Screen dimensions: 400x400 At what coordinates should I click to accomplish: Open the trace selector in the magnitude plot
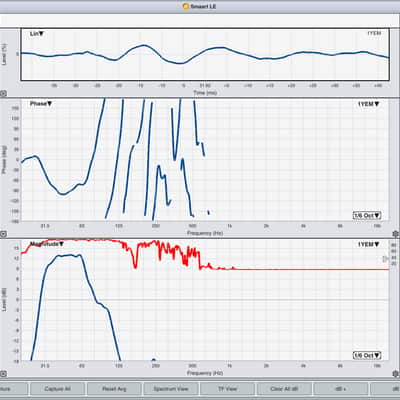tap(368, 244)
